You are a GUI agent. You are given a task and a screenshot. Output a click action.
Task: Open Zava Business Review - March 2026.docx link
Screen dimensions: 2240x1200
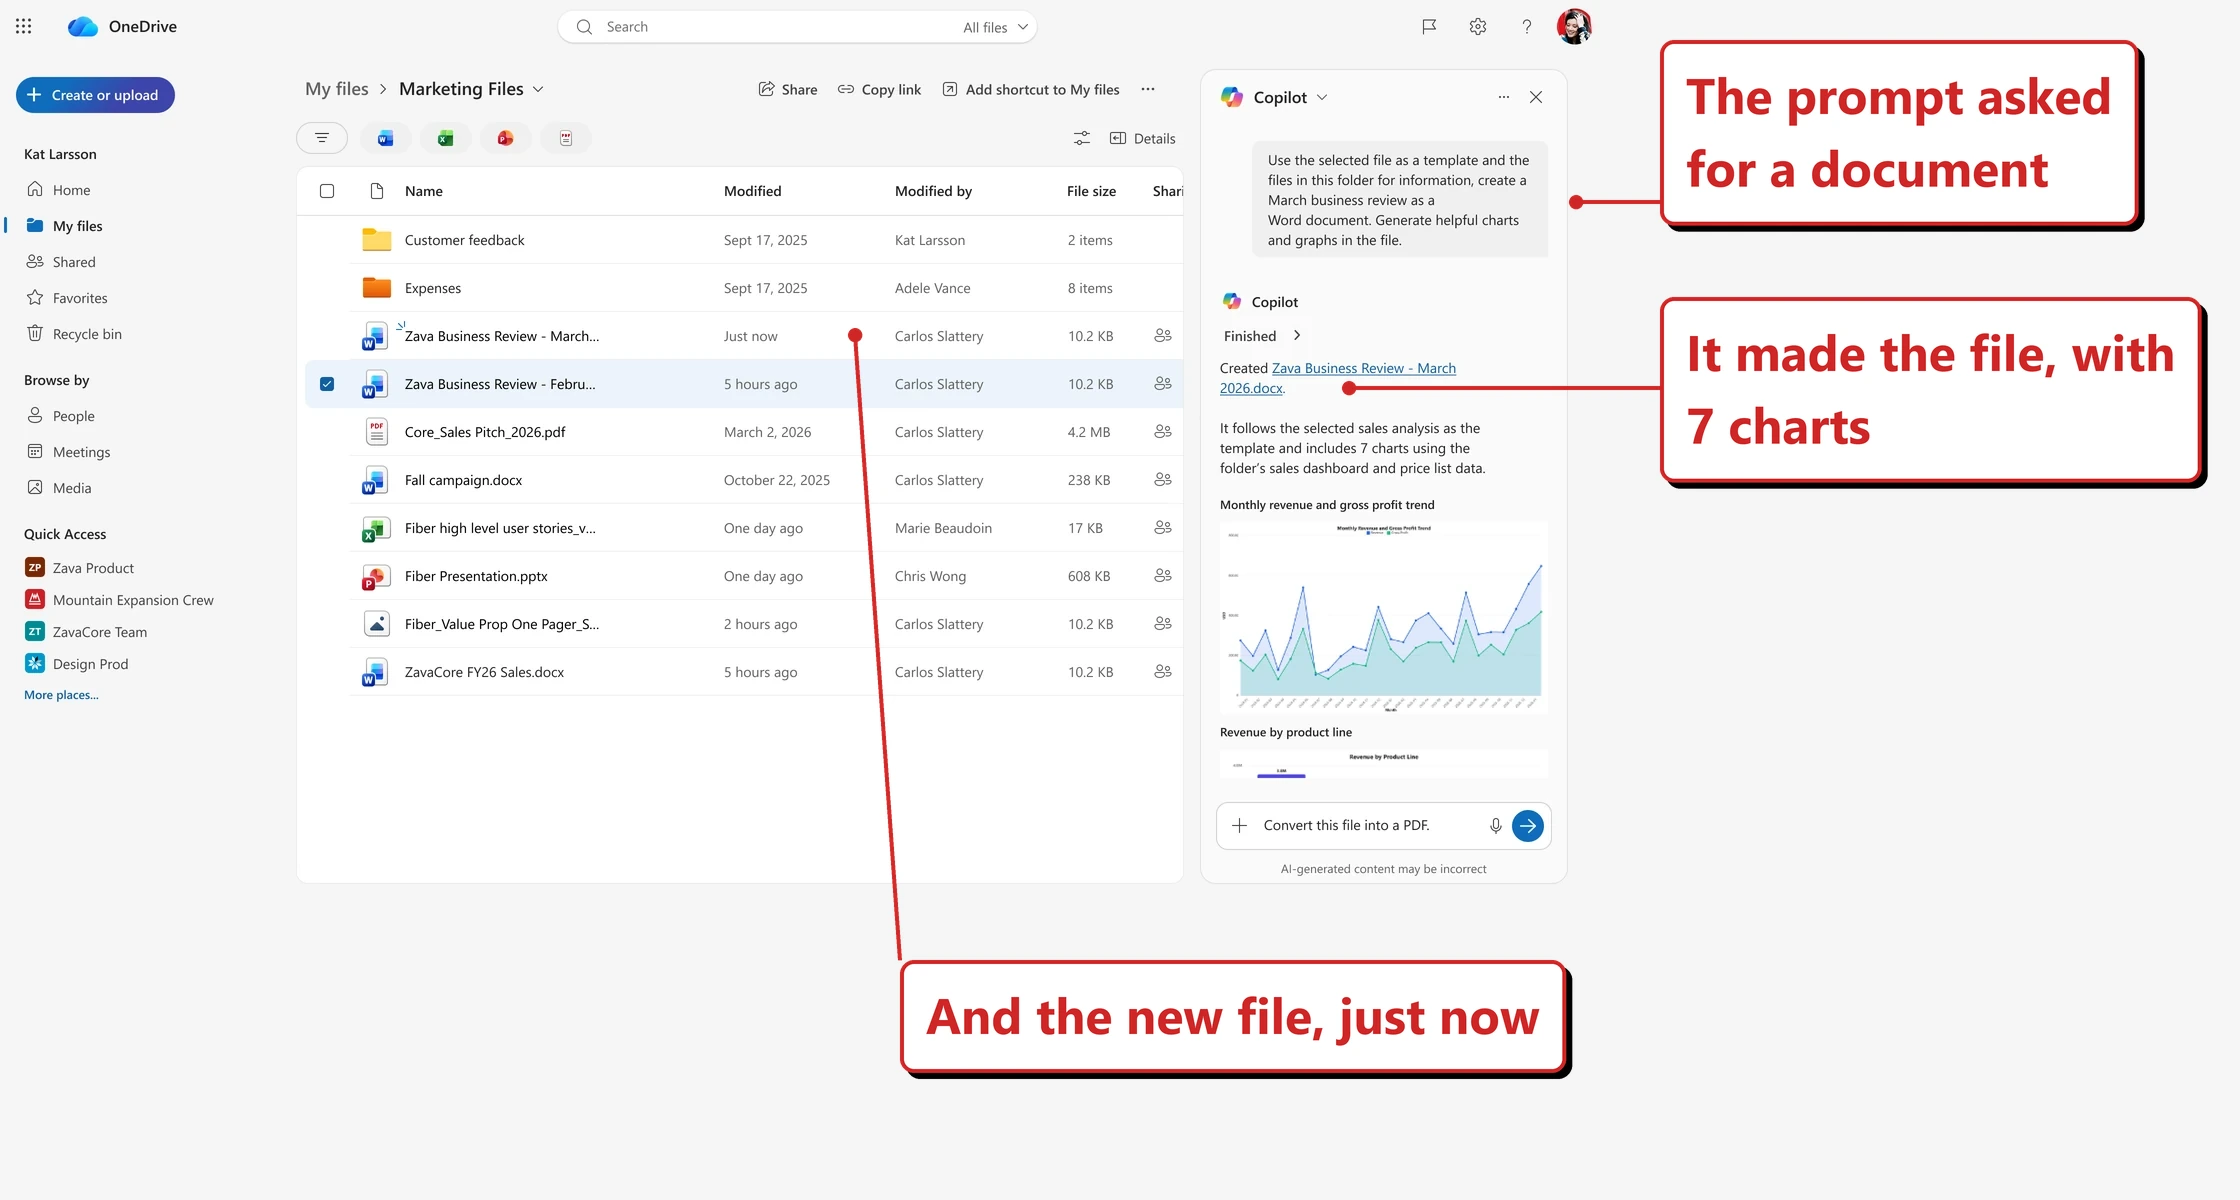pos(1338,378)
